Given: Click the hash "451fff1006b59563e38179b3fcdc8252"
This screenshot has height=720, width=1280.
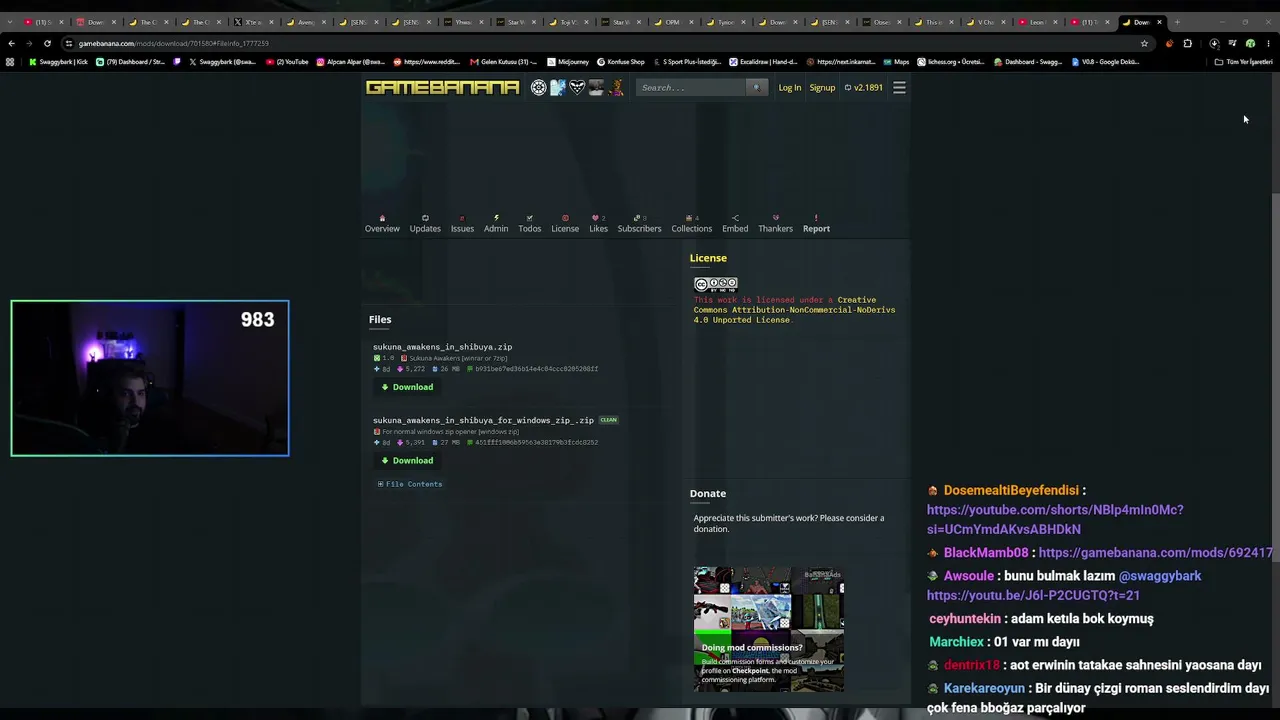Looking at the screenshot, I should pos(536,442).
